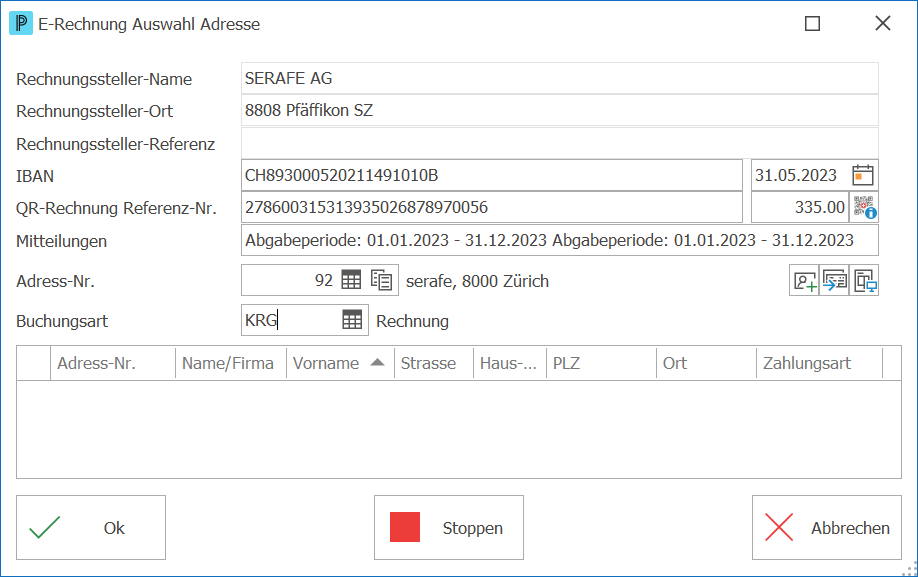Screen dimensions: 918x577
Task: Click the 'Rechnungssteller-Ort' label
Action: 94,111
